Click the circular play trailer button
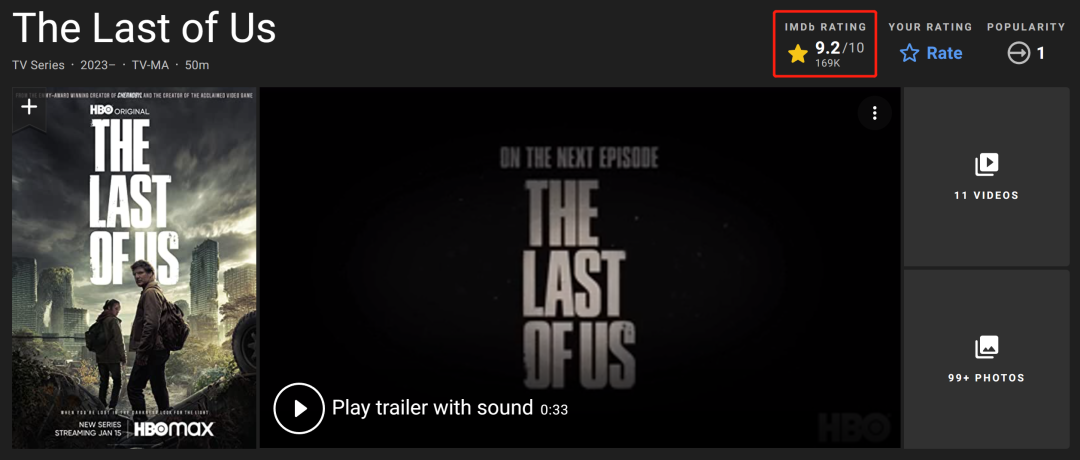Screen dimensions: 1080x460 299,408
